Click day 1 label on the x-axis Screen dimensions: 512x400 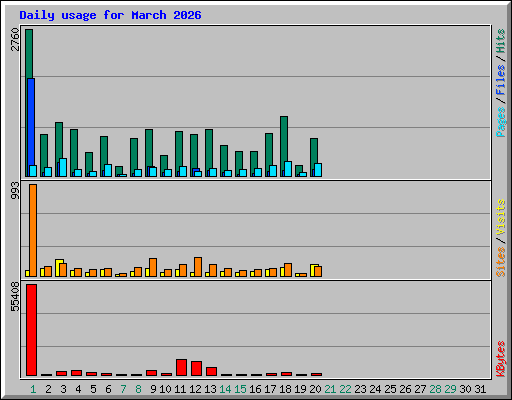pos(33,389)
